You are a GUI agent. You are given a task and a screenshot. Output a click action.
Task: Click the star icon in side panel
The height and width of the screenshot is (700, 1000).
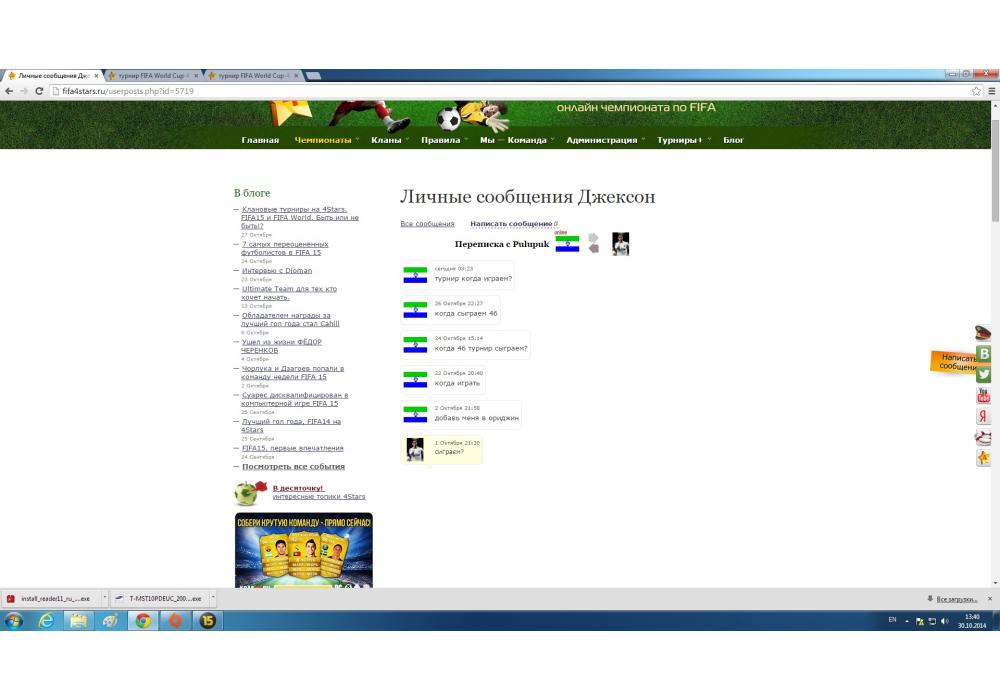tap(983, 458)
